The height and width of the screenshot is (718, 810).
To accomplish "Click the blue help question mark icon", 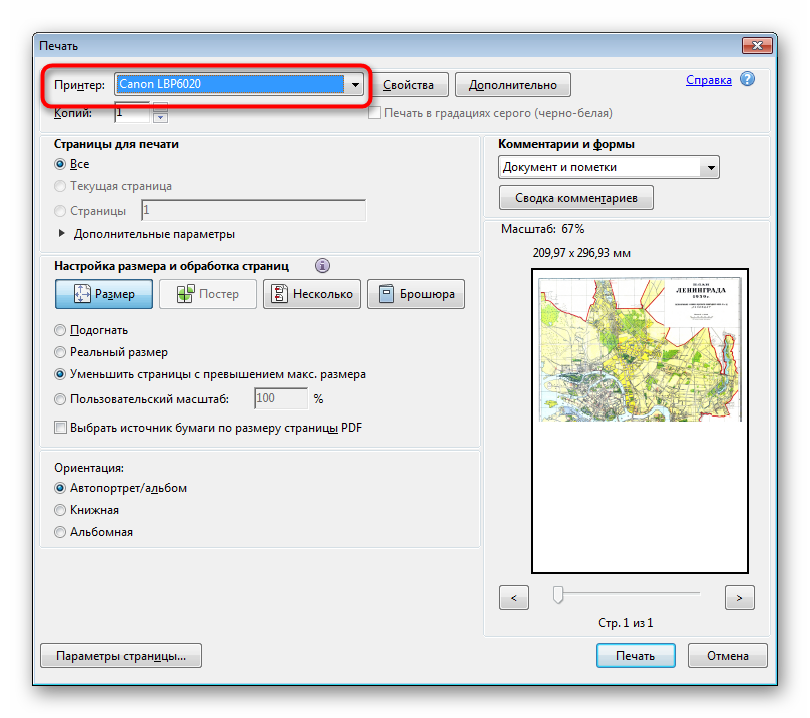I will coord(747,80).
